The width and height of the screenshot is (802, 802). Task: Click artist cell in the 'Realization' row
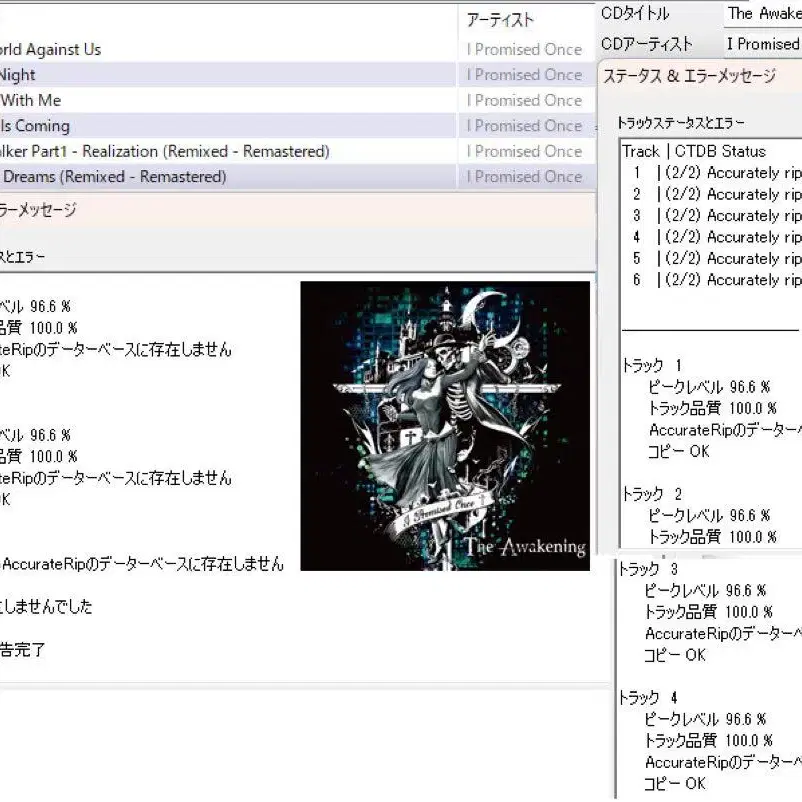525,151
